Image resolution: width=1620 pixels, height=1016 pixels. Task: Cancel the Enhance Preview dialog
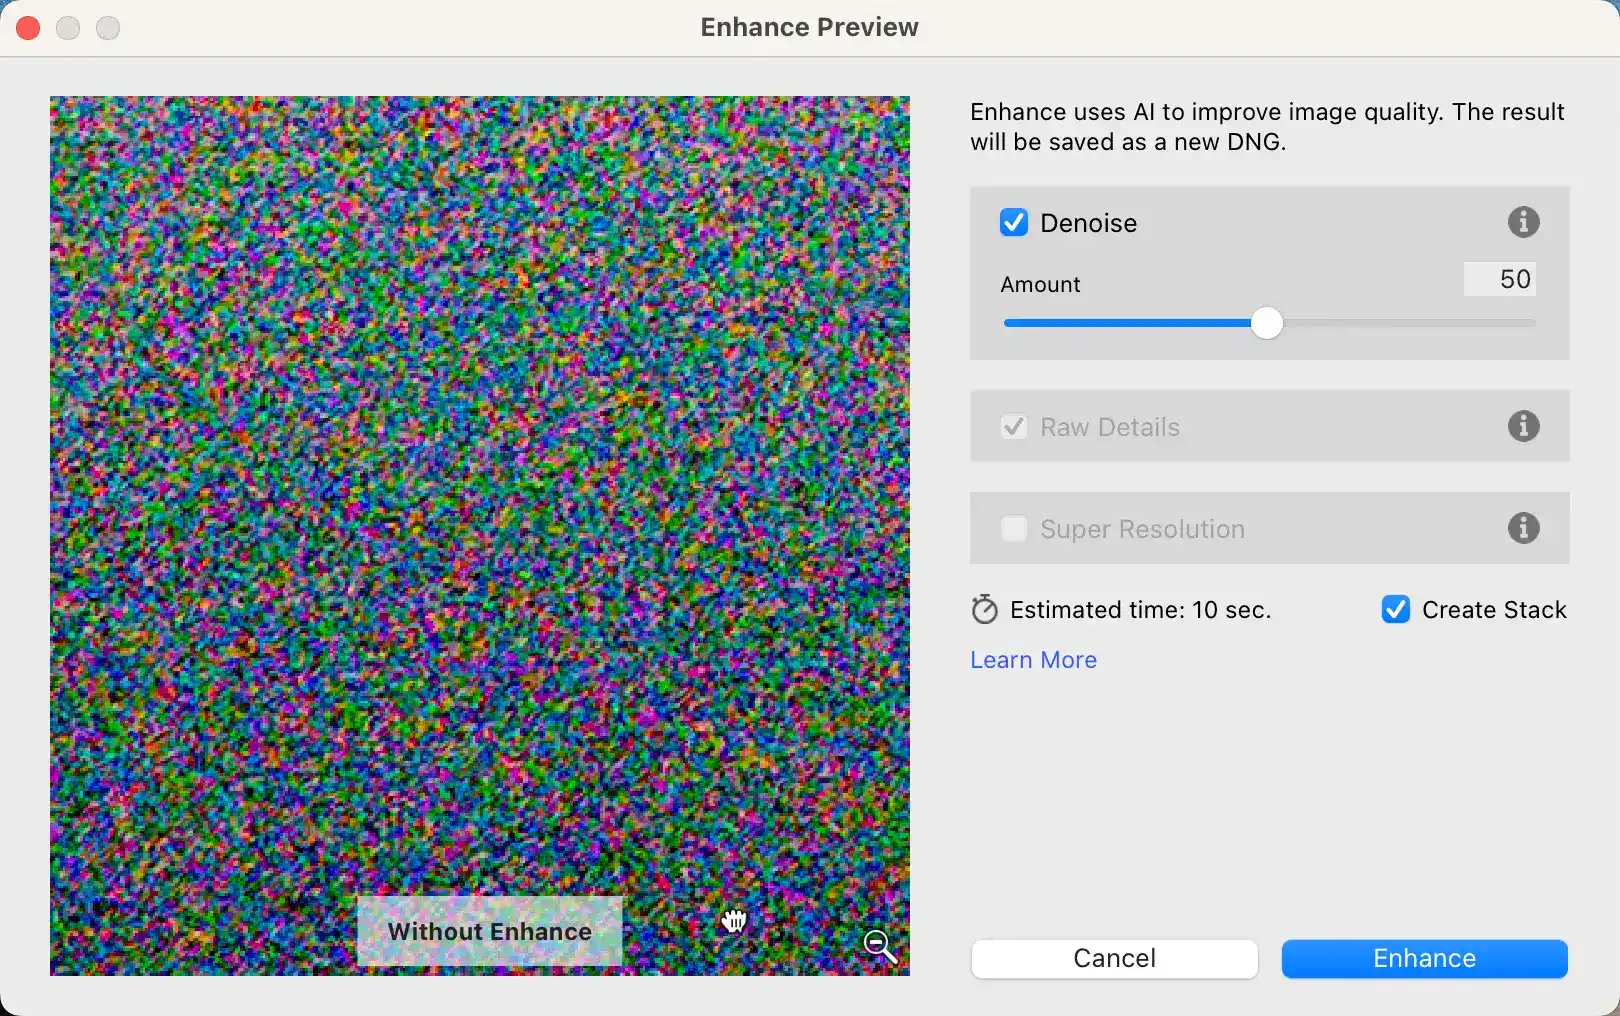click(x=1115, y=958)
